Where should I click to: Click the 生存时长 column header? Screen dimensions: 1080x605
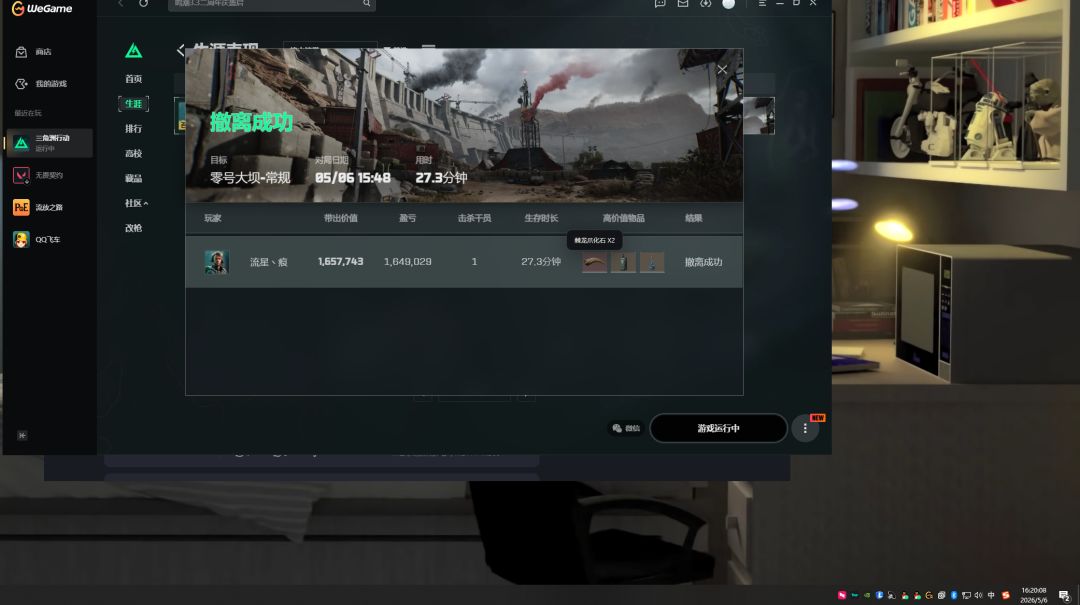(x=541, y=218)
